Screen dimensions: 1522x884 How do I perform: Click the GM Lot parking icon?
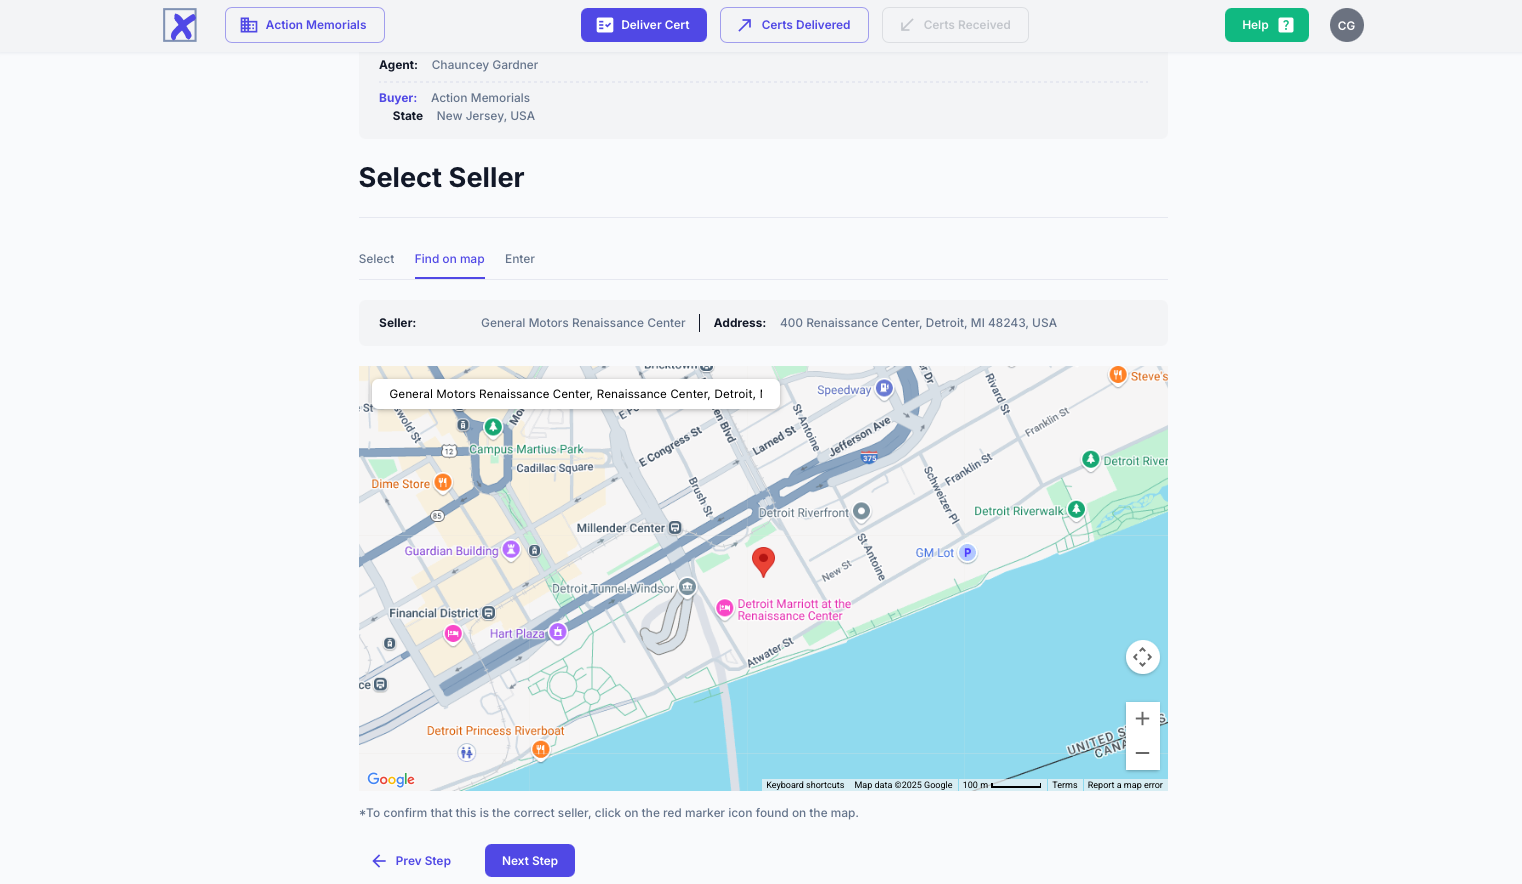pos(967,553)
